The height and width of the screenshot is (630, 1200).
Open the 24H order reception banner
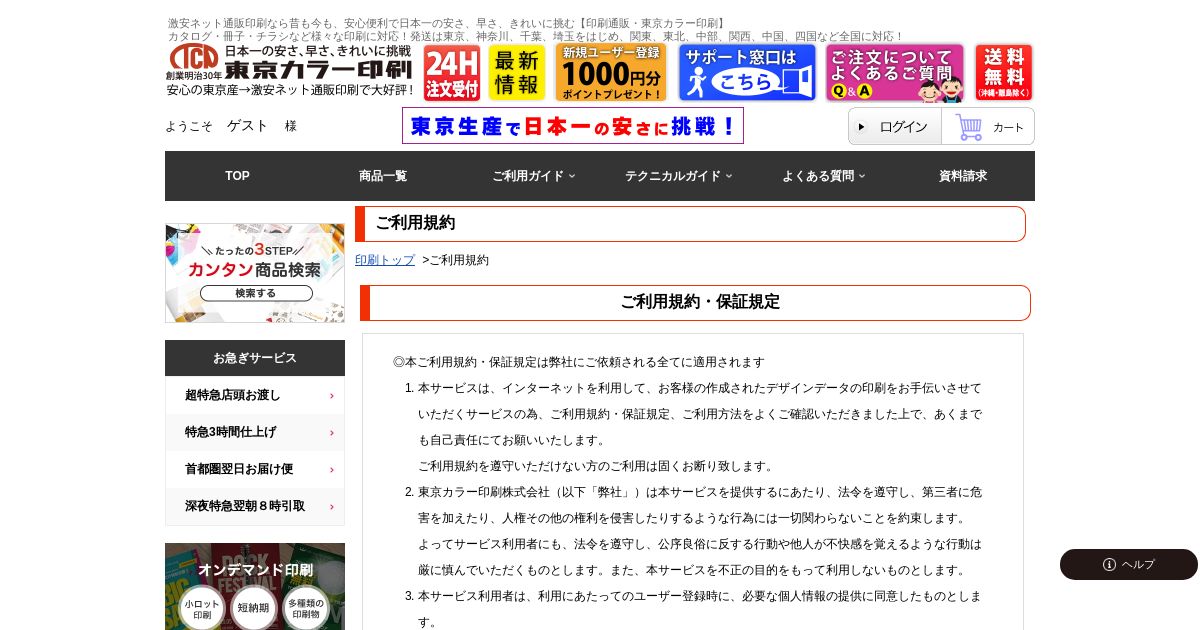[x=452, y=72]
